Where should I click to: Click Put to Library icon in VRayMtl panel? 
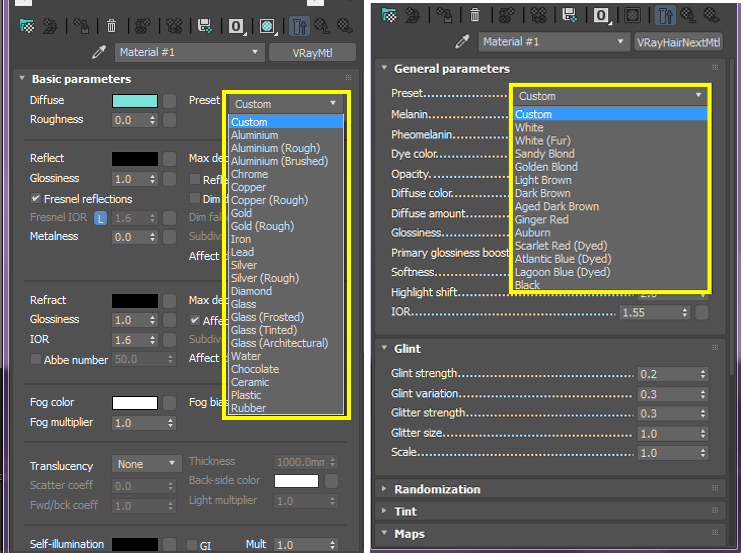[205, 26]
